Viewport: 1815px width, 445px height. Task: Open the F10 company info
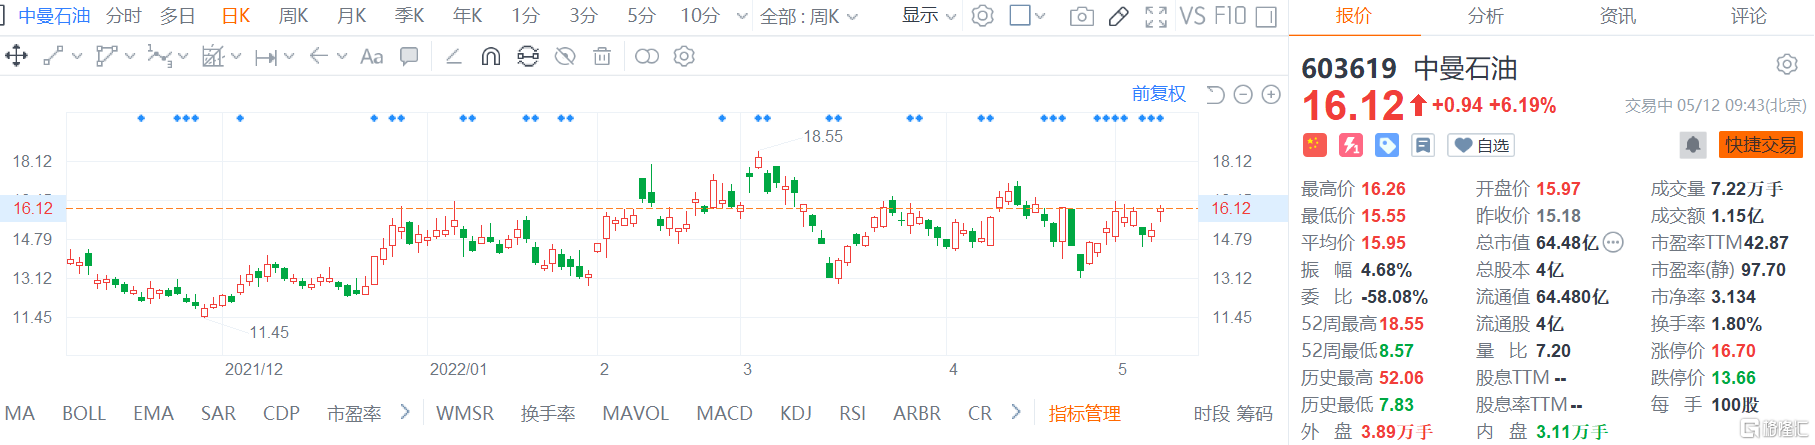click(1230, 16)
